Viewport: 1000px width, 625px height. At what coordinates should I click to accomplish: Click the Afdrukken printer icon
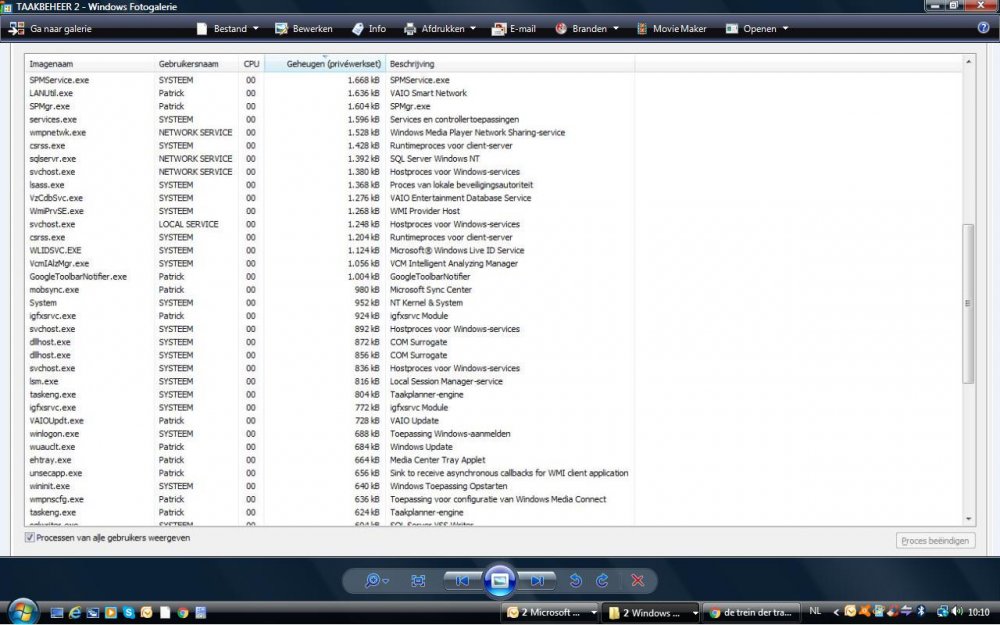point(410,29)
